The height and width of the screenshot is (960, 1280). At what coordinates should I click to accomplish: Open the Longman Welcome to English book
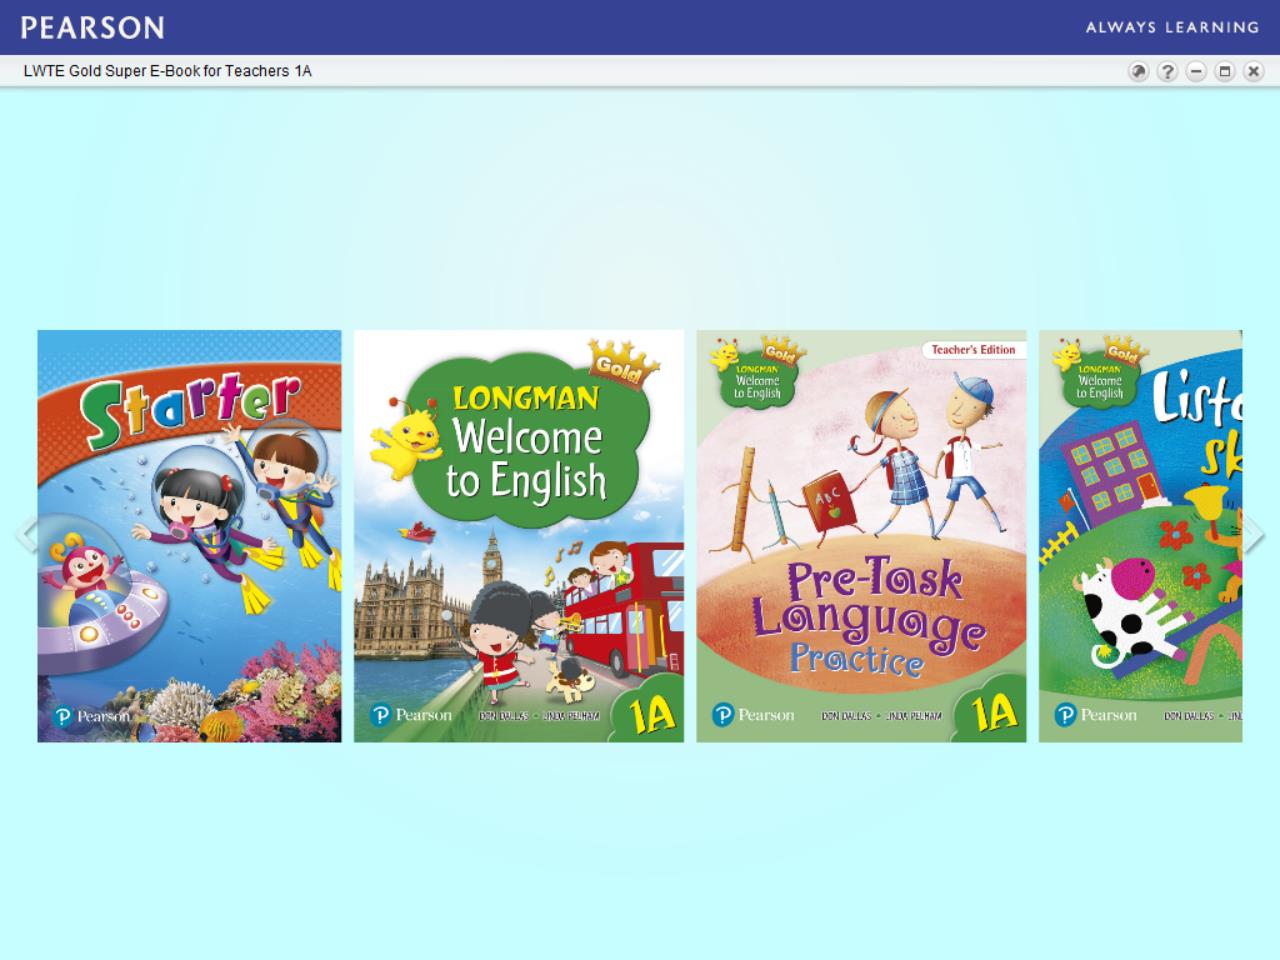coord(518,536)
